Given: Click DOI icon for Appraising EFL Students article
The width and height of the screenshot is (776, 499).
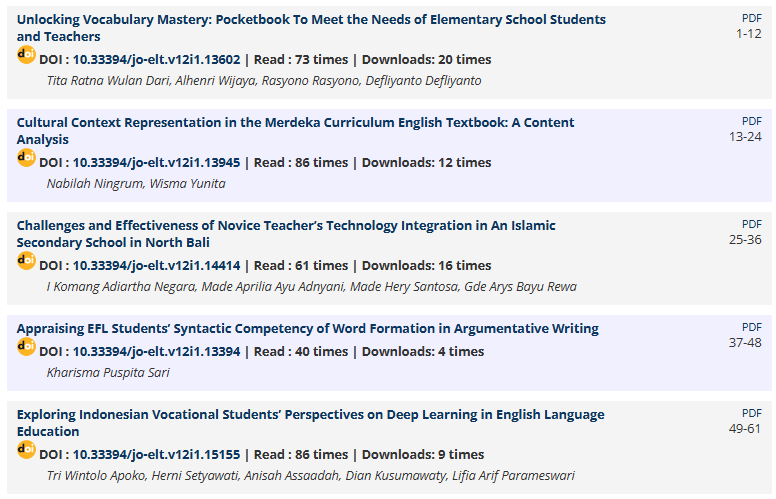Looking at the screenshot, I should (26, 347).
